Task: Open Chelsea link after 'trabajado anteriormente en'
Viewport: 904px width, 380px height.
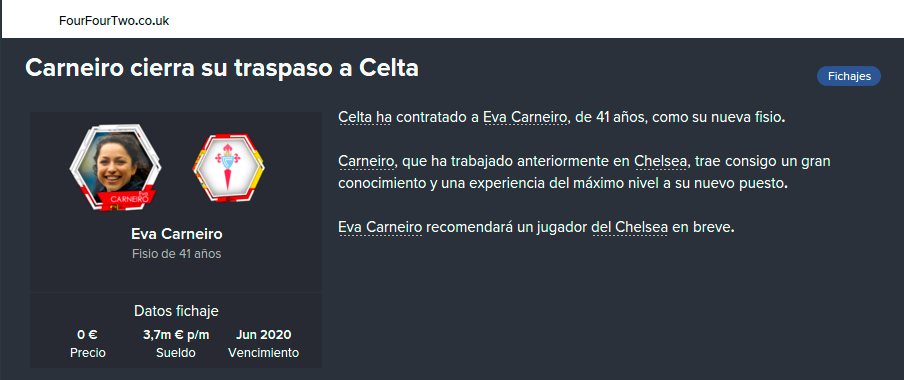Action: tap(661, 161)
